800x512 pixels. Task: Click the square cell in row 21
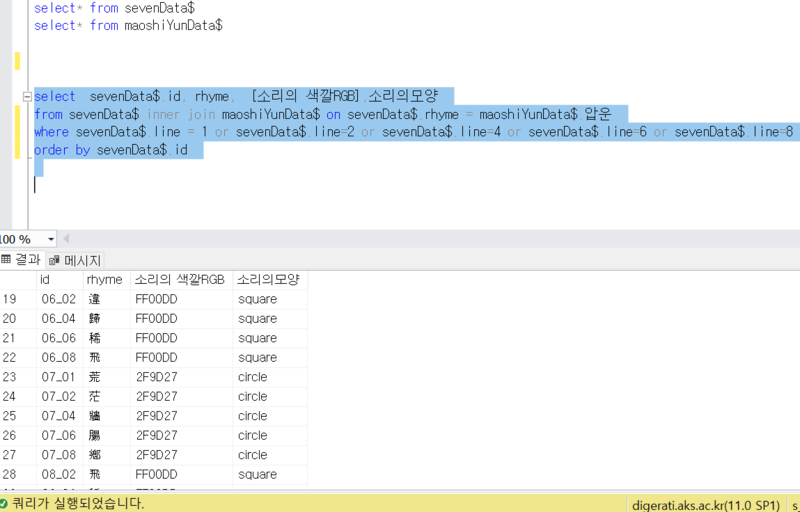point(270,338)
